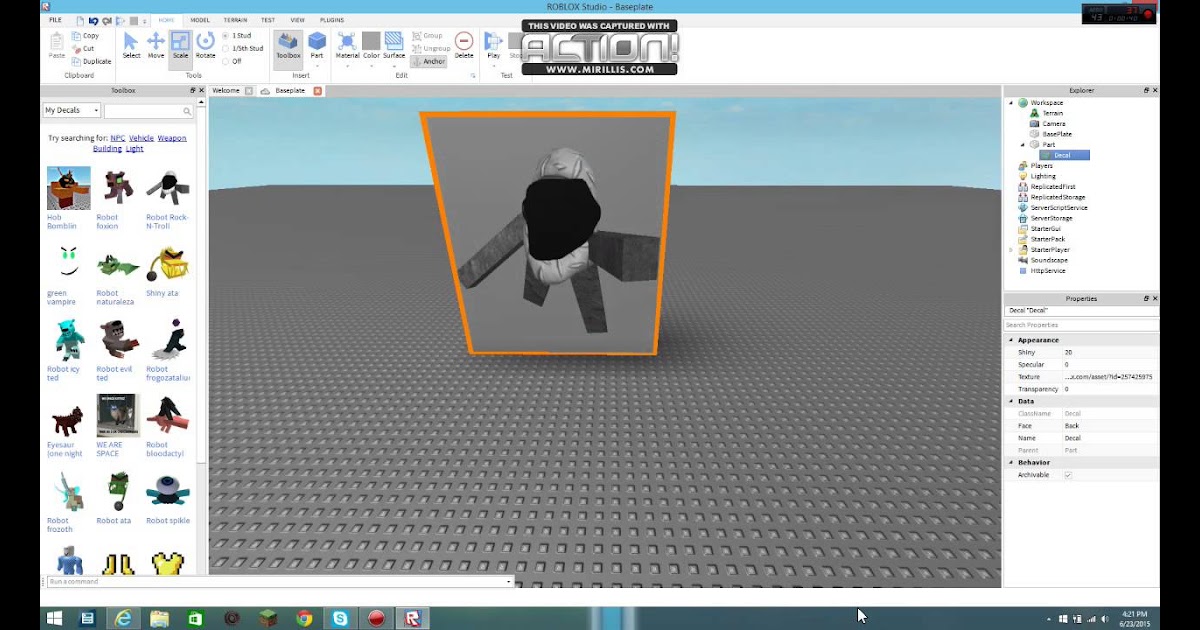Activate the Move tool
The height and width of the screenshot is (630, 1200).
(156, 45)
